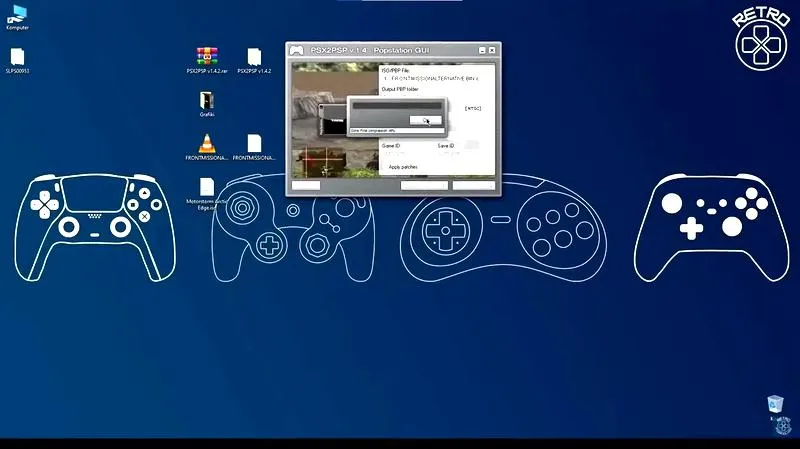
Task: Open the Recycle Bin on desktop
Action: coord(775,404)
